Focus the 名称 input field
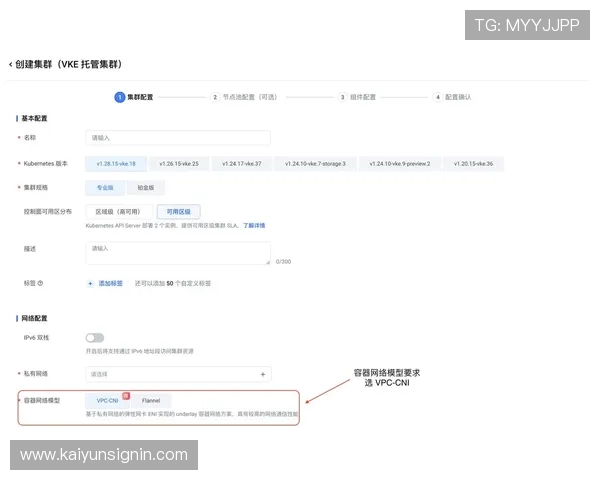The height and width of the screenshot is (480, 600). [178, 138]
